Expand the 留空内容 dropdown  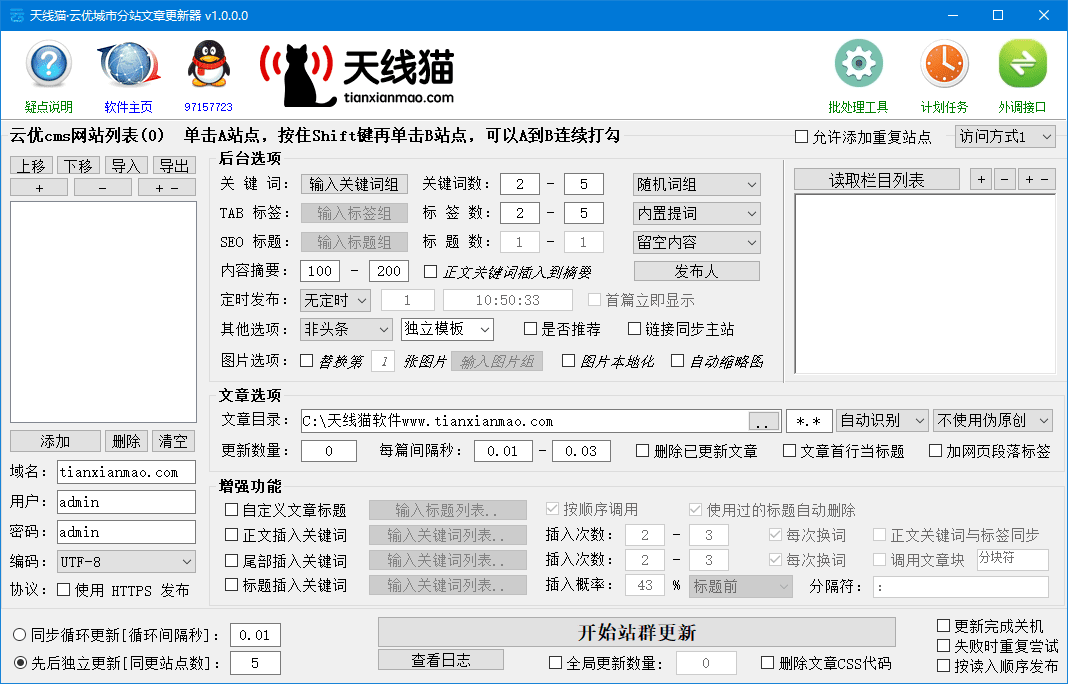(x=697, y=242)
